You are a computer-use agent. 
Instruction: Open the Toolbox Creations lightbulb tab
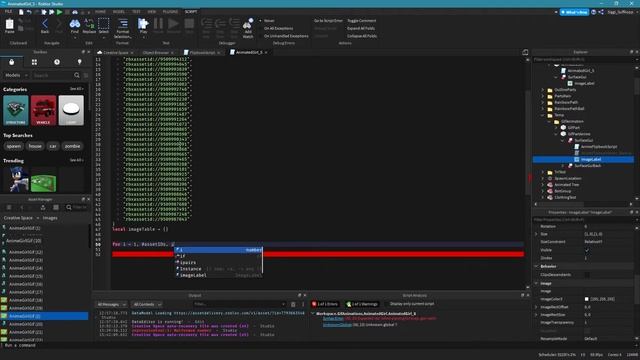point(80,62)
